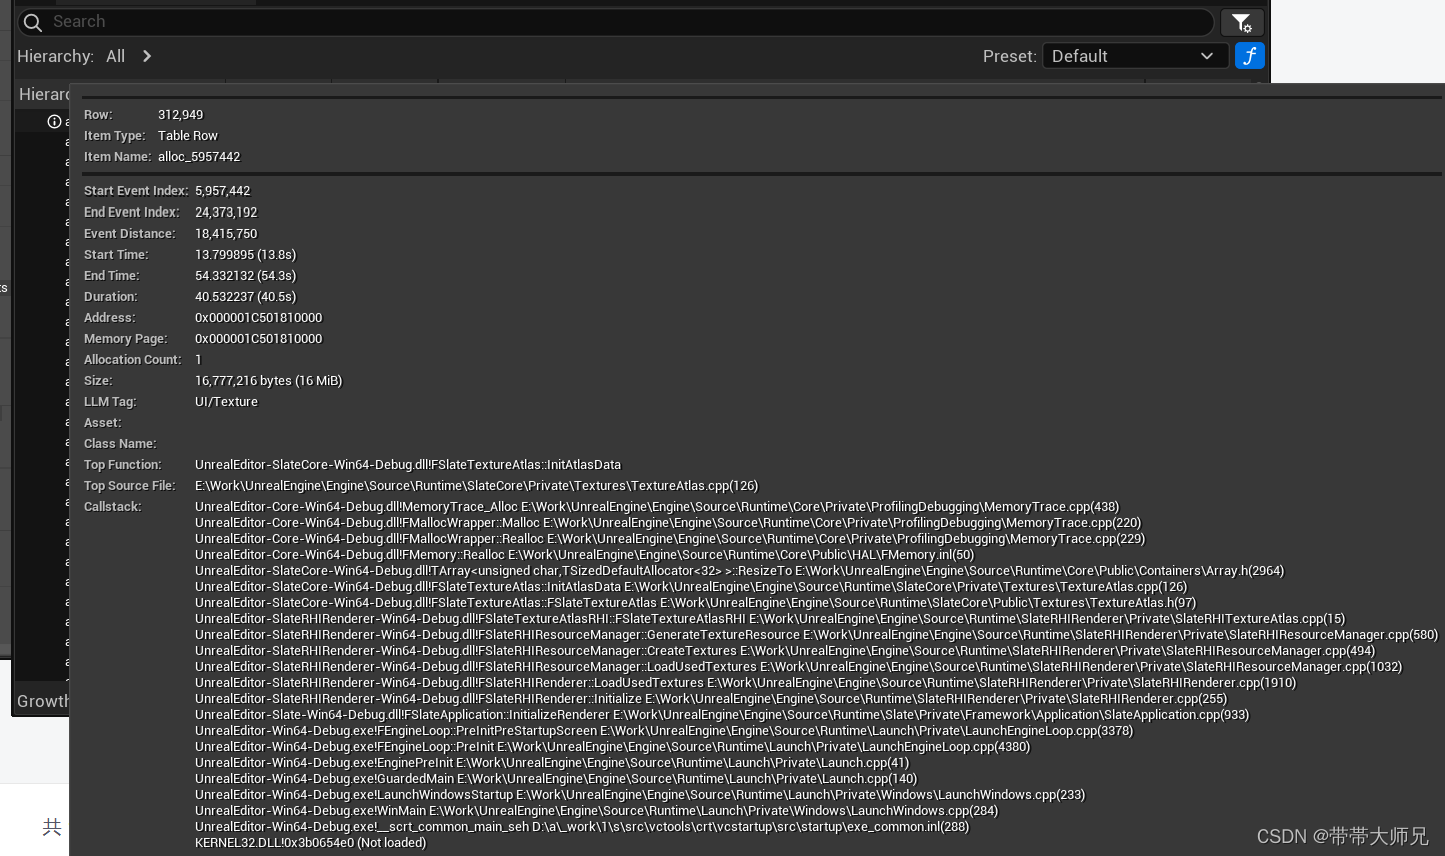Viewport: 1445px width, 856px height.
Task: Select the MemoryTrace_Alloc callstack line
Action: pos(657,507)
